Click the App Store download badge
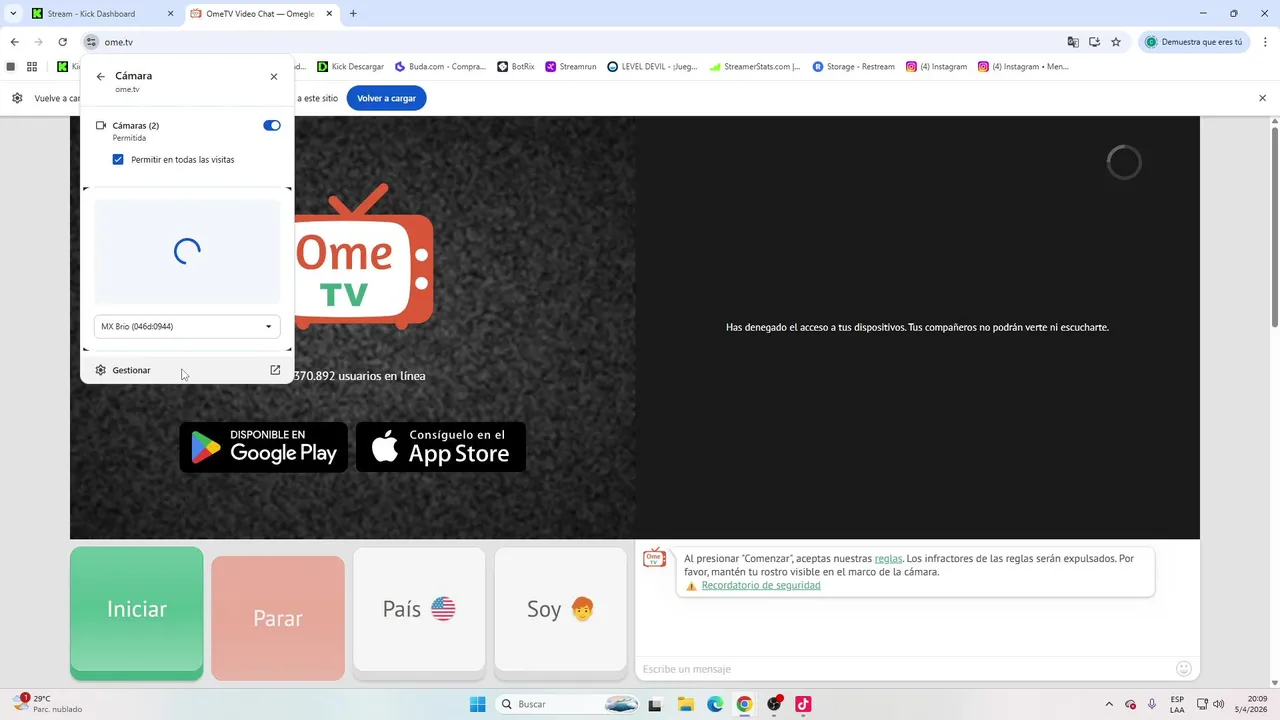The height and width of the screenshot is (720, 1280). [441, 447]
